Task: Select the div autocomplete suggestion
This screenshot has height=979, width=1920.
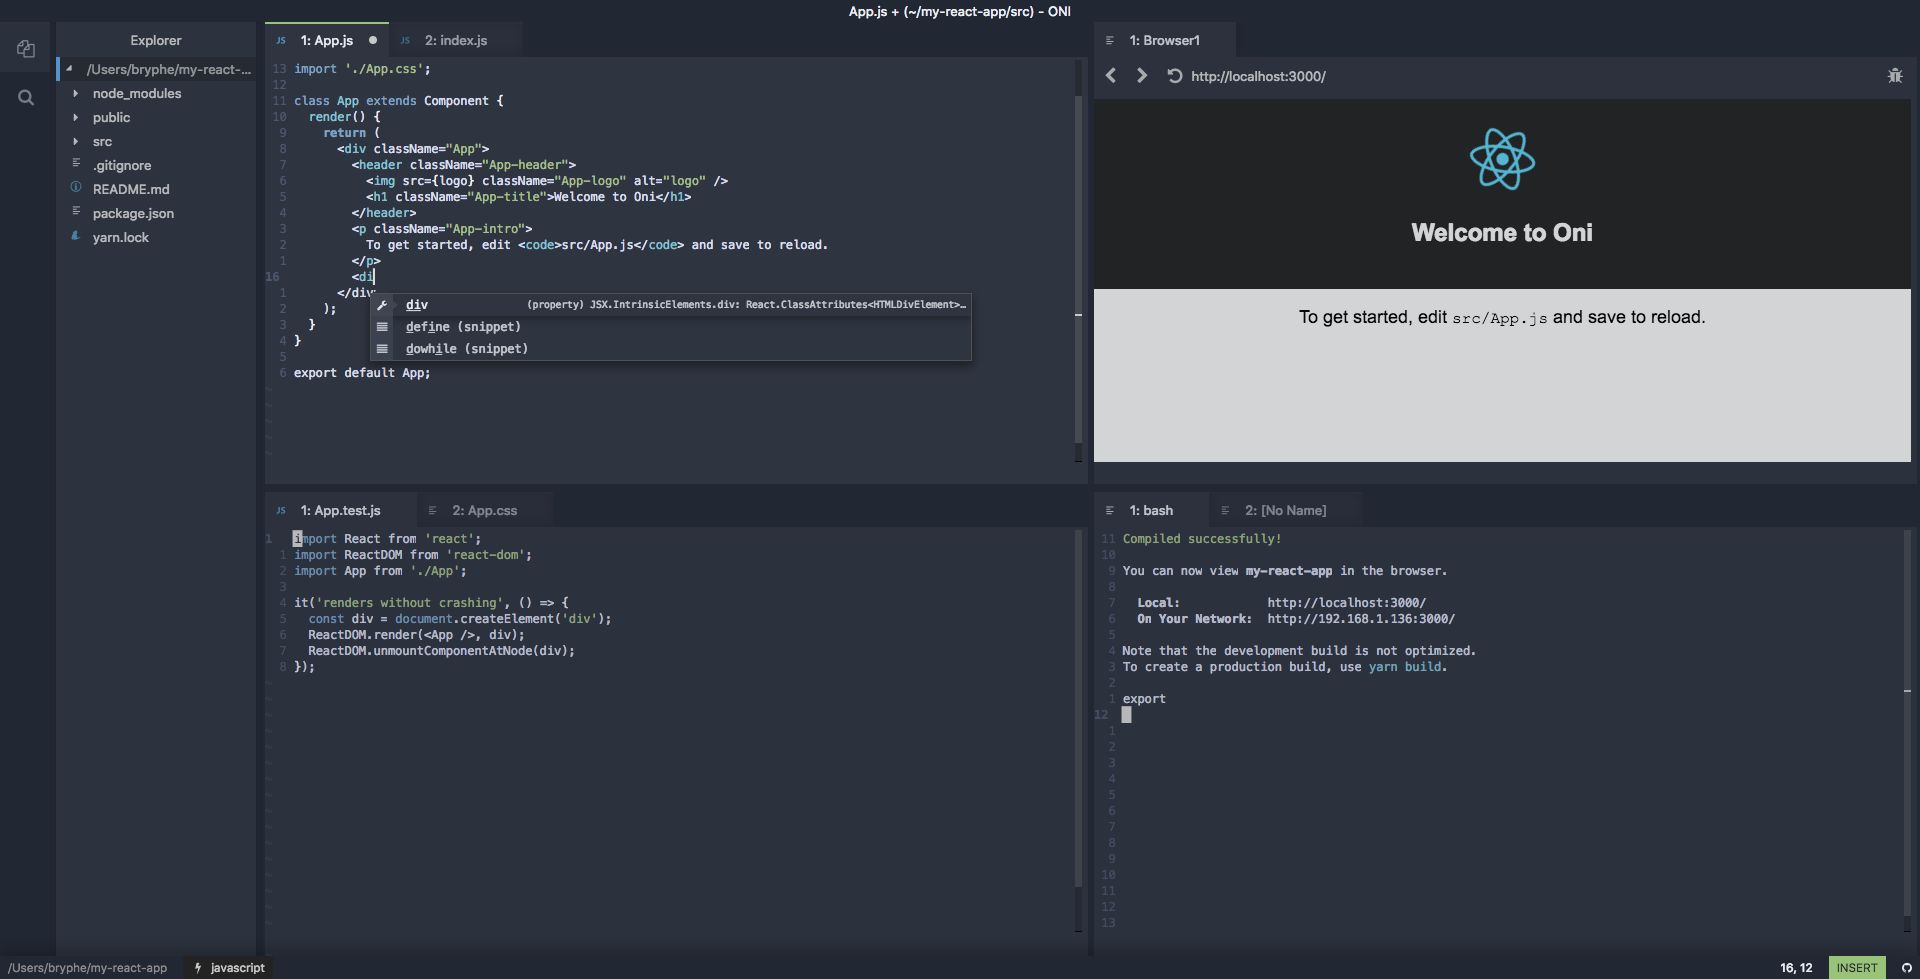Action: click(x=417, y=305)
